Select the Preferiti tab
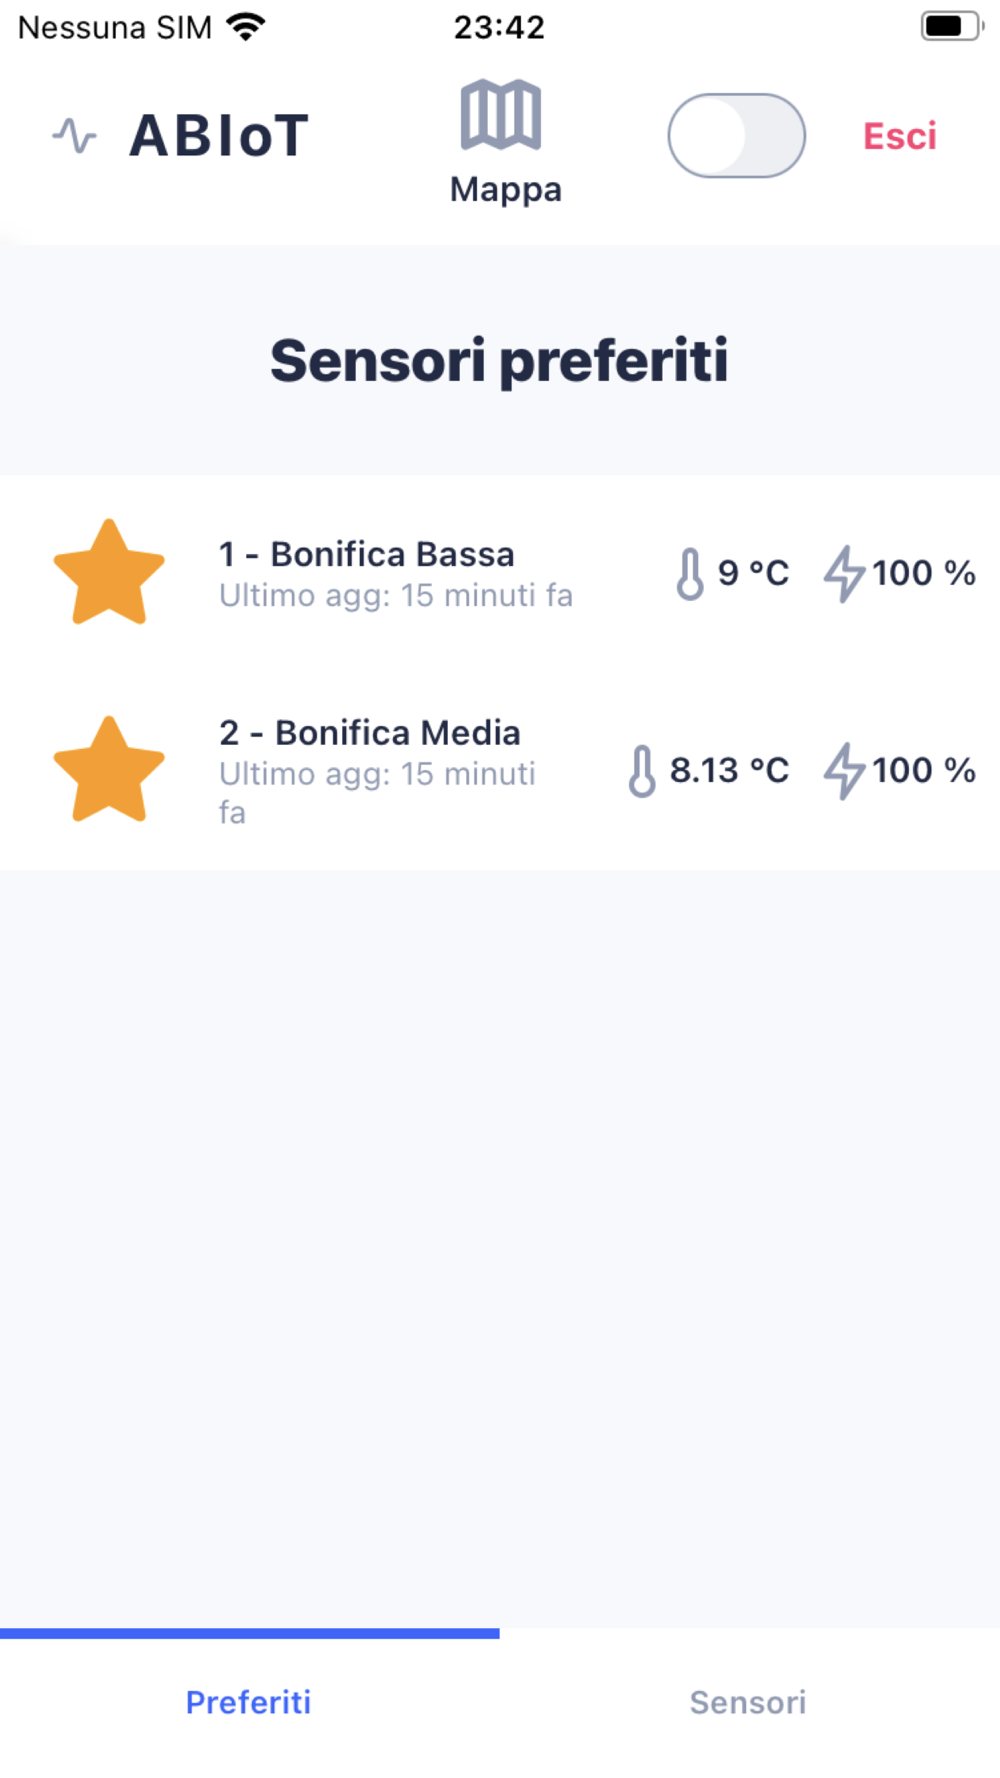The width and height of the screenshot is (1000, 1778). tap(249, 1702)
